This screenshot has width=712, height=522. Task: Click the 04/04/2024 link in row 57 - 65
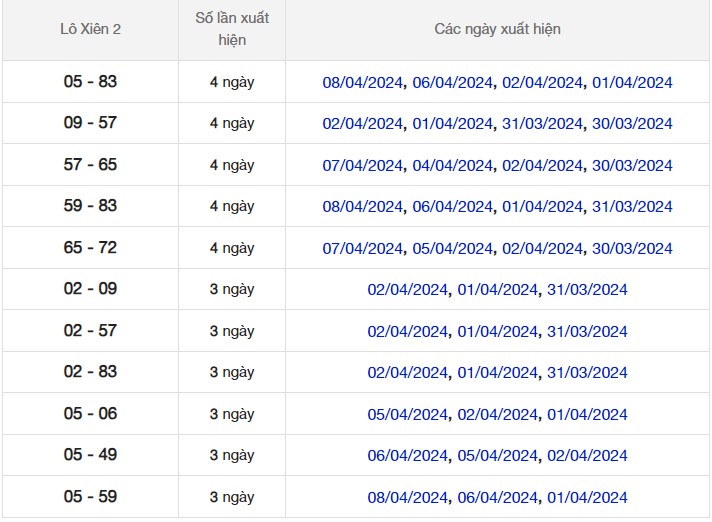pos(452,166)
